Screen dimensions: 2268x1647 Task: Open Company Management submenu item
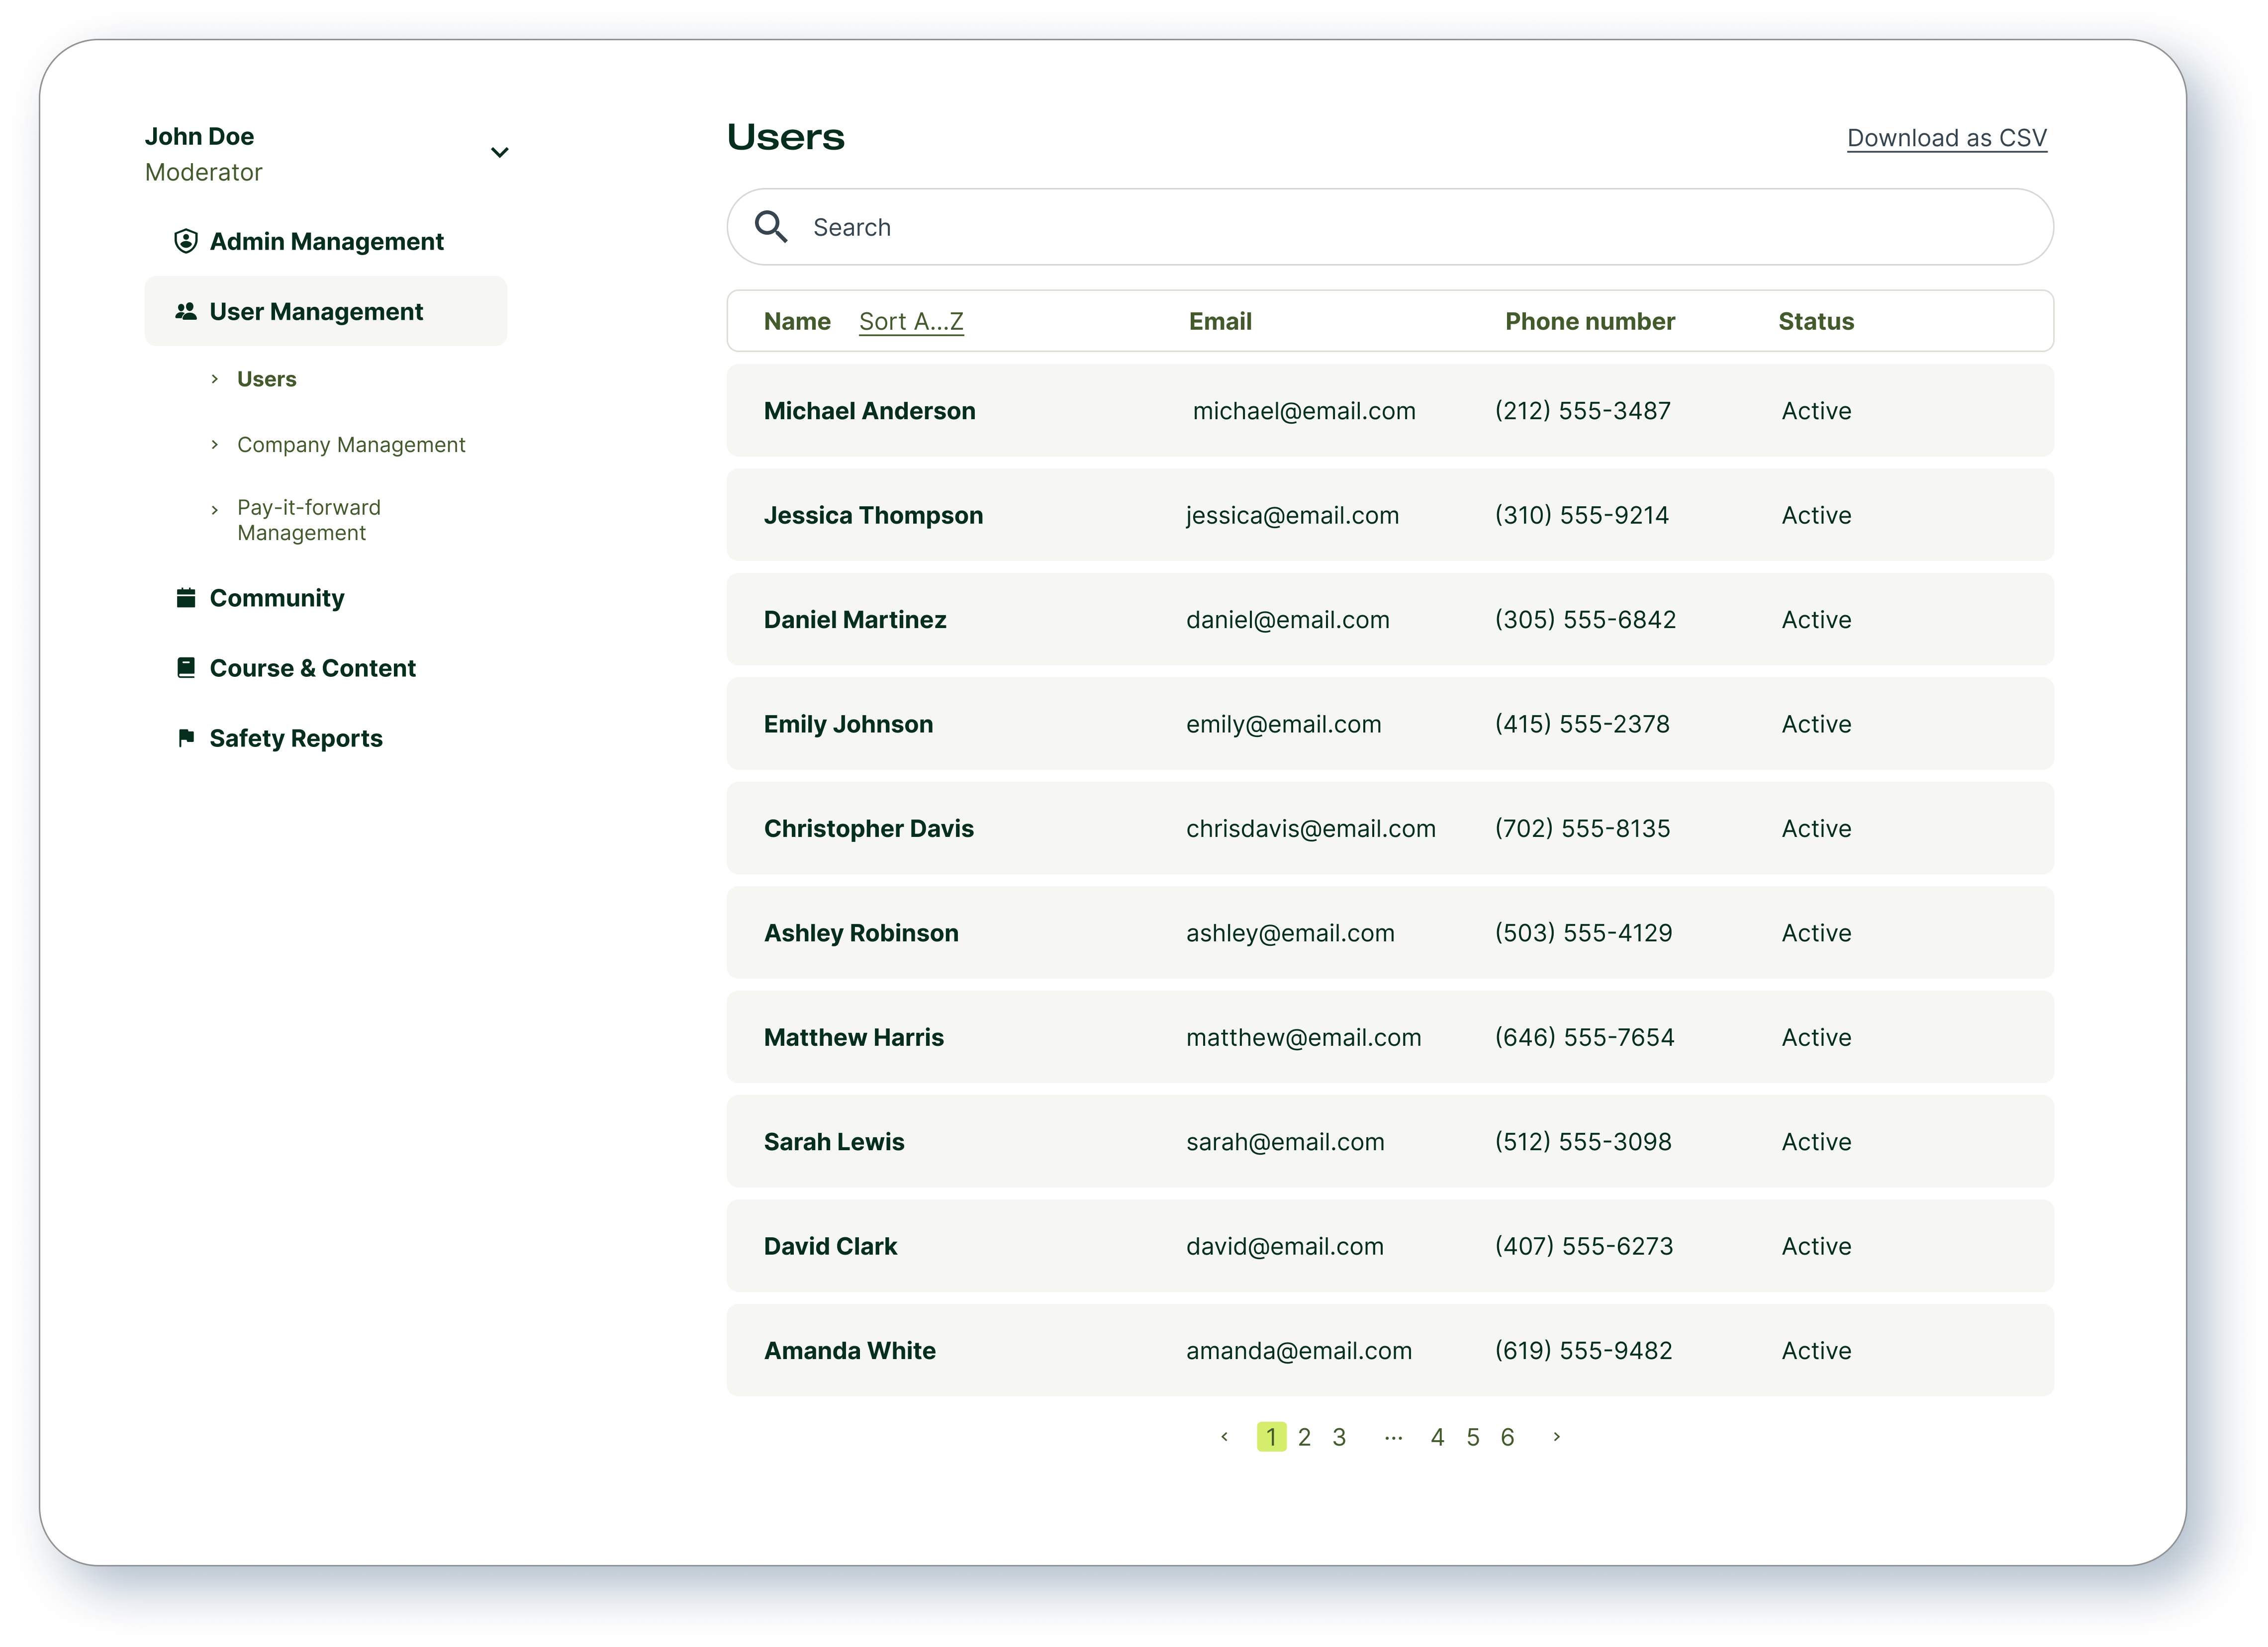(351, 445)
